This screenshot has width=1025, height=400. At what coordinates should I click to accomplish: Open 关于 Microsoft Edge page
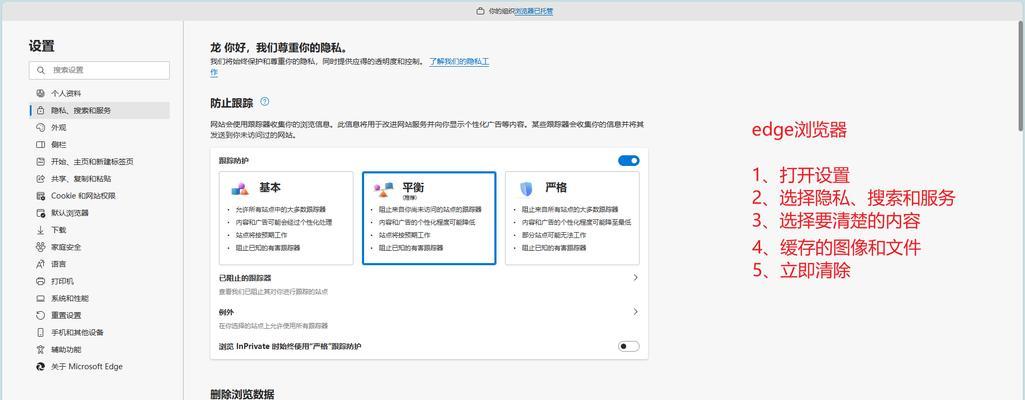click(x=100, y=367)
